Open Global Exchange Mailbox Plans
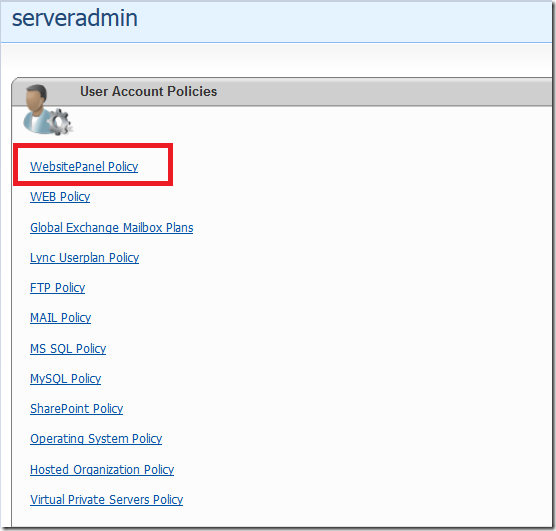556x531 pixels. point(112,227)
